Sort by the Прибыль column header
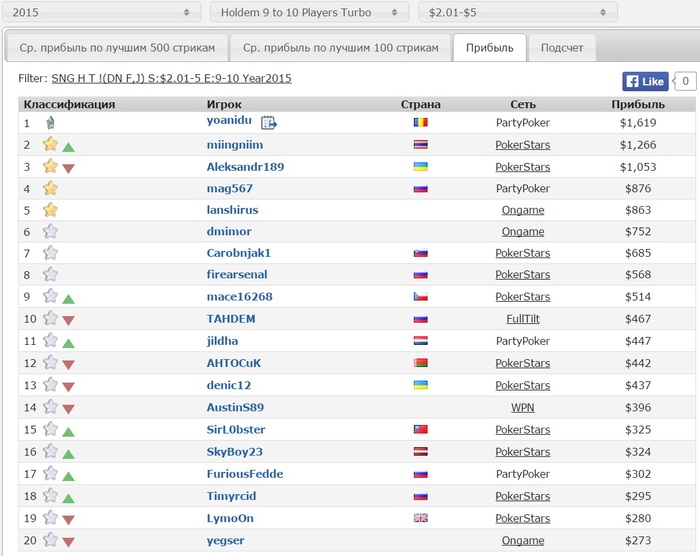Screen dimensions: 700x556 (x=637, y=104)
